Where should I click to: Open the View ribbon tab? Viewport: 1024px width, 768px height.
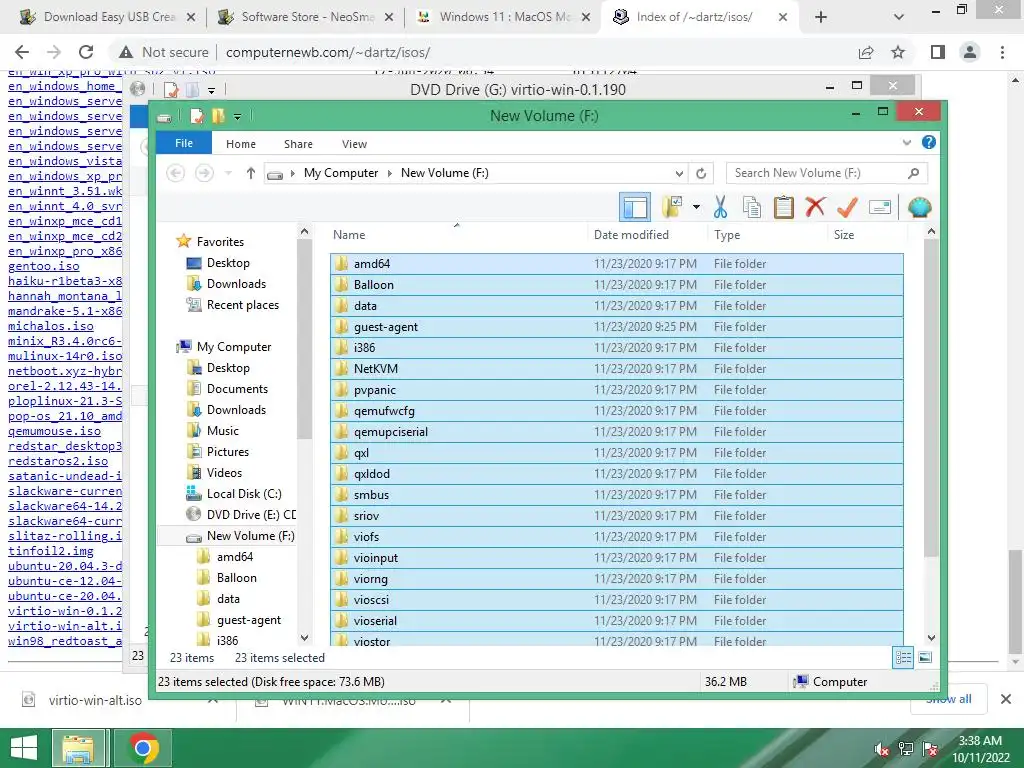coord(355,144)
